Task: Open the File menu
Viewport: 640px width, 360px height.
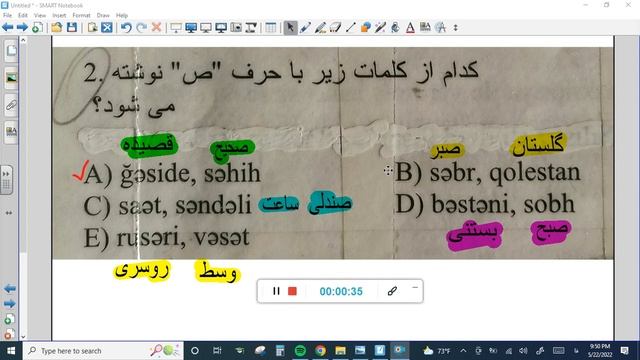Action: [7, 15]
